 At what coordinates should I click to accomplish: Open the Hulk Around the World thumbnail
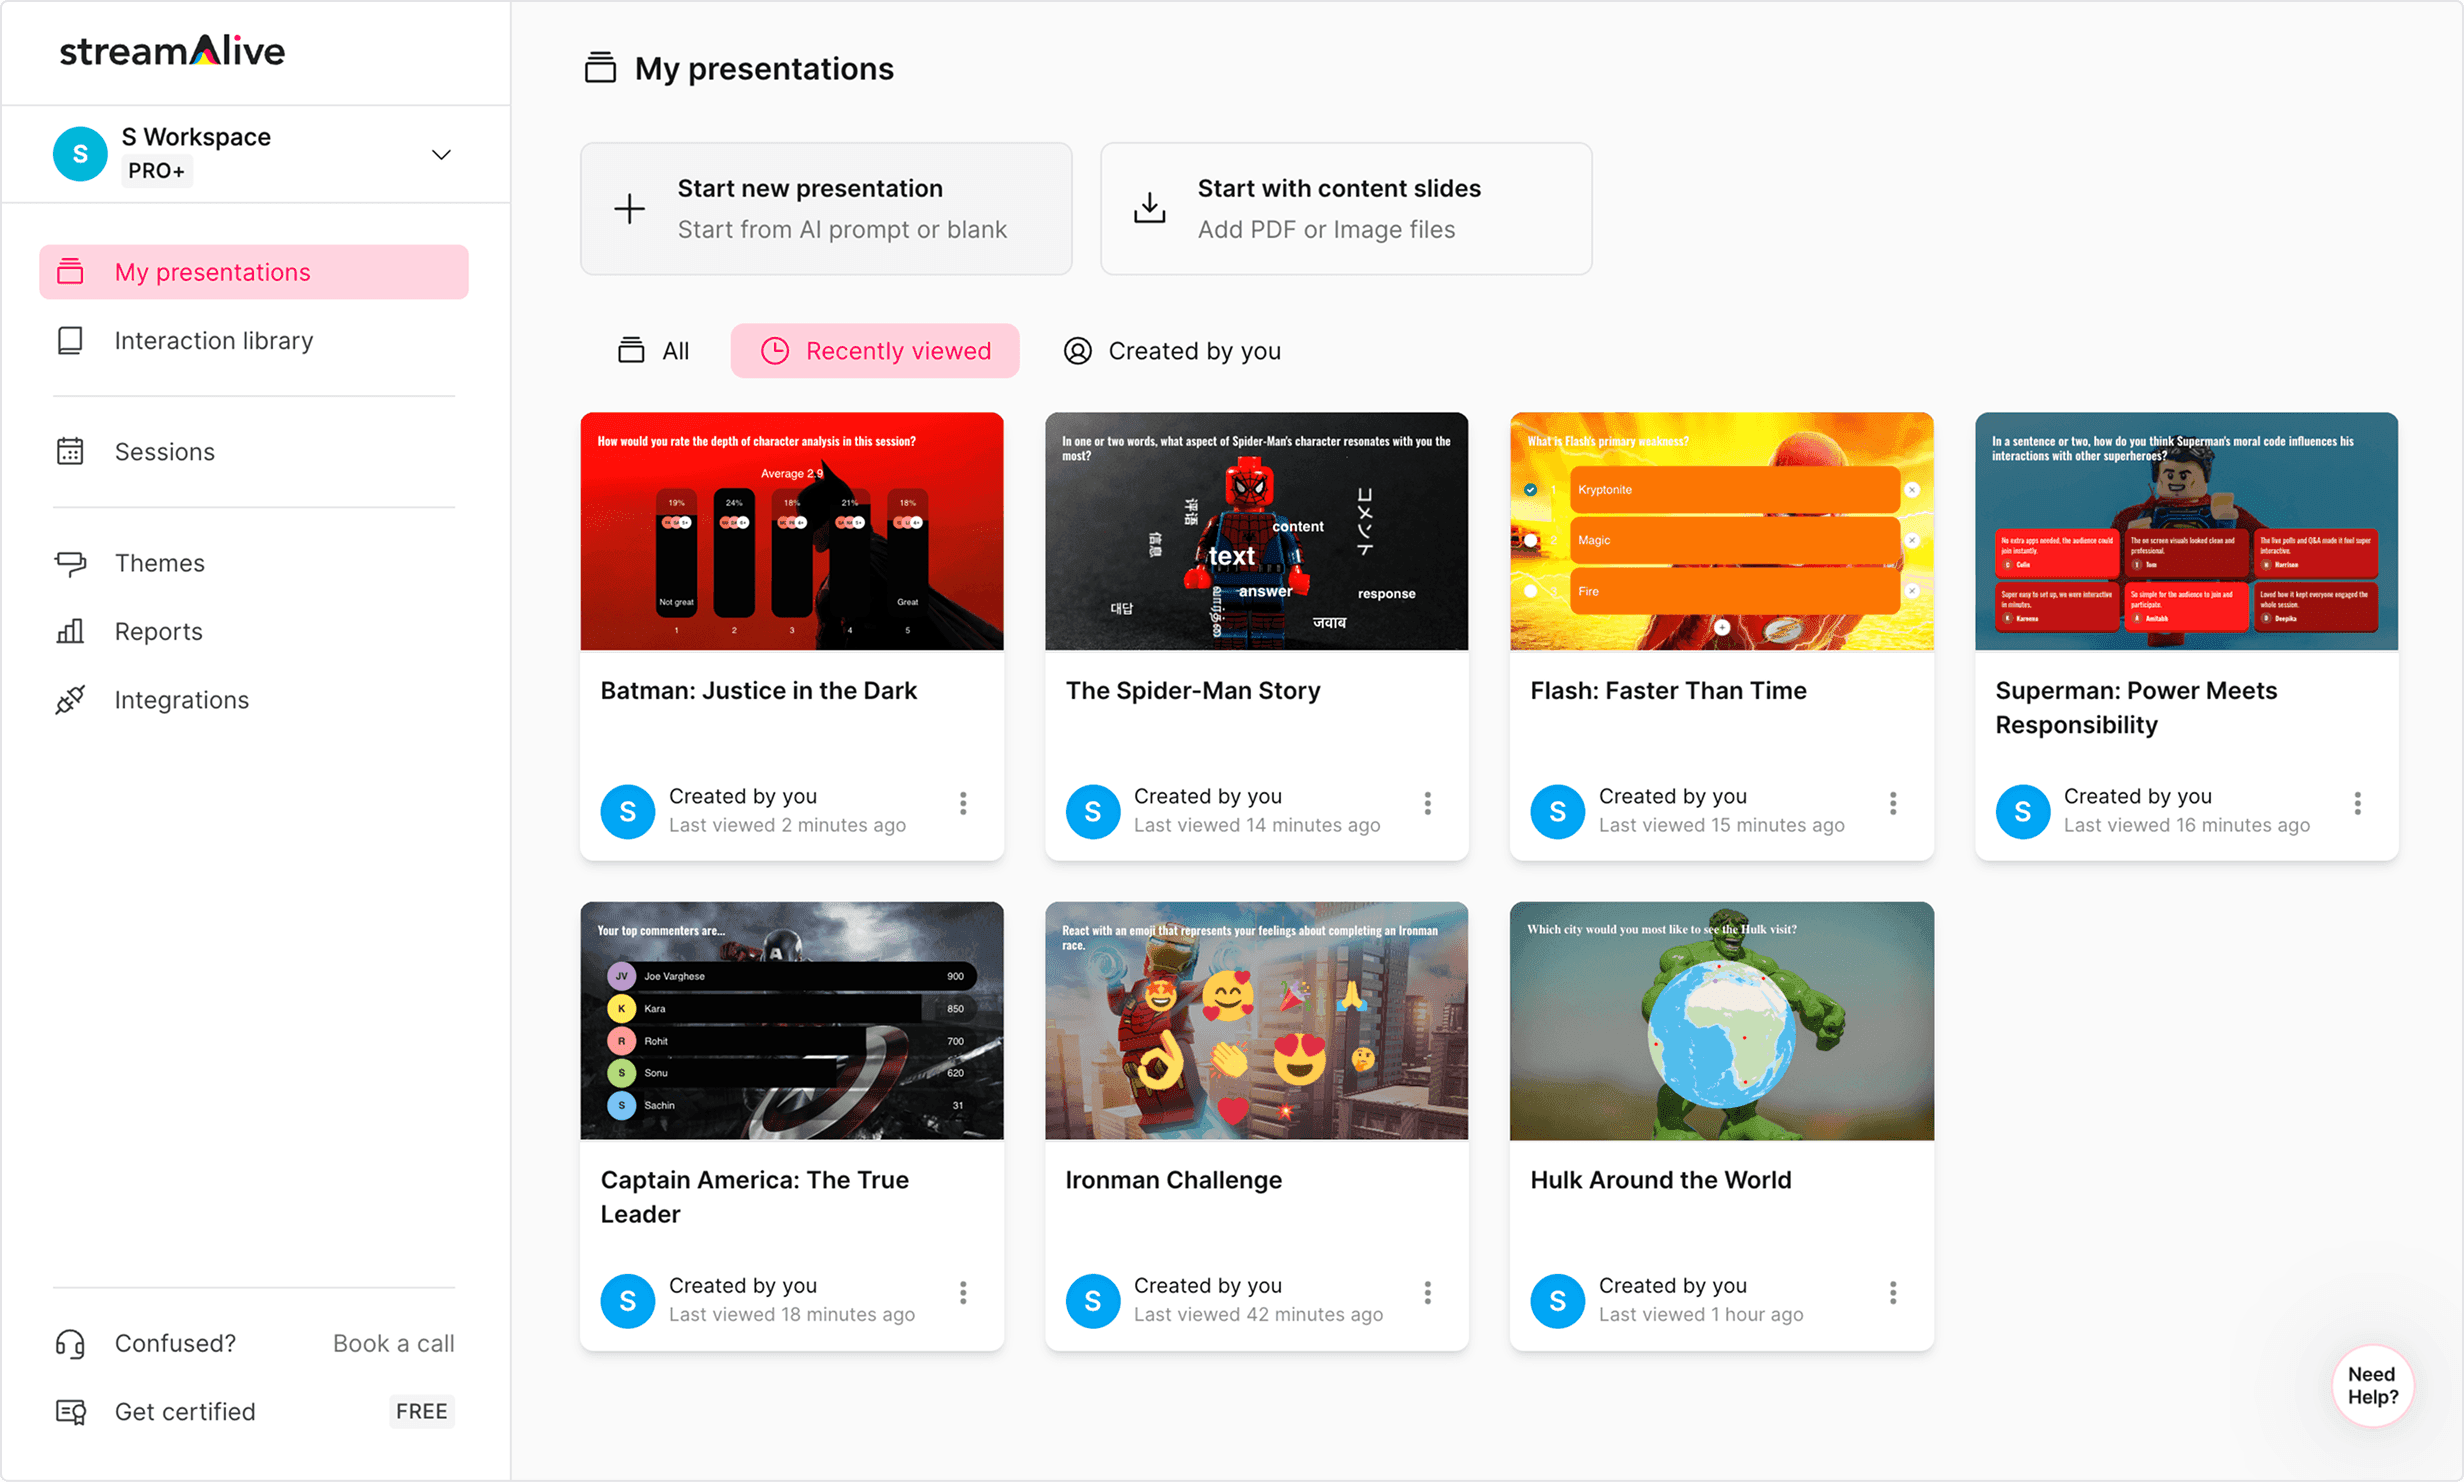point(1720,1021)
